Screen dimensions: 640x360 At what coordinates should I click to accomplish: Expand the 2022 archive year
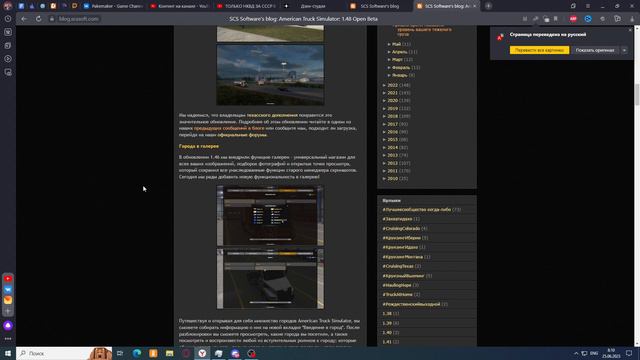[384, 85]
